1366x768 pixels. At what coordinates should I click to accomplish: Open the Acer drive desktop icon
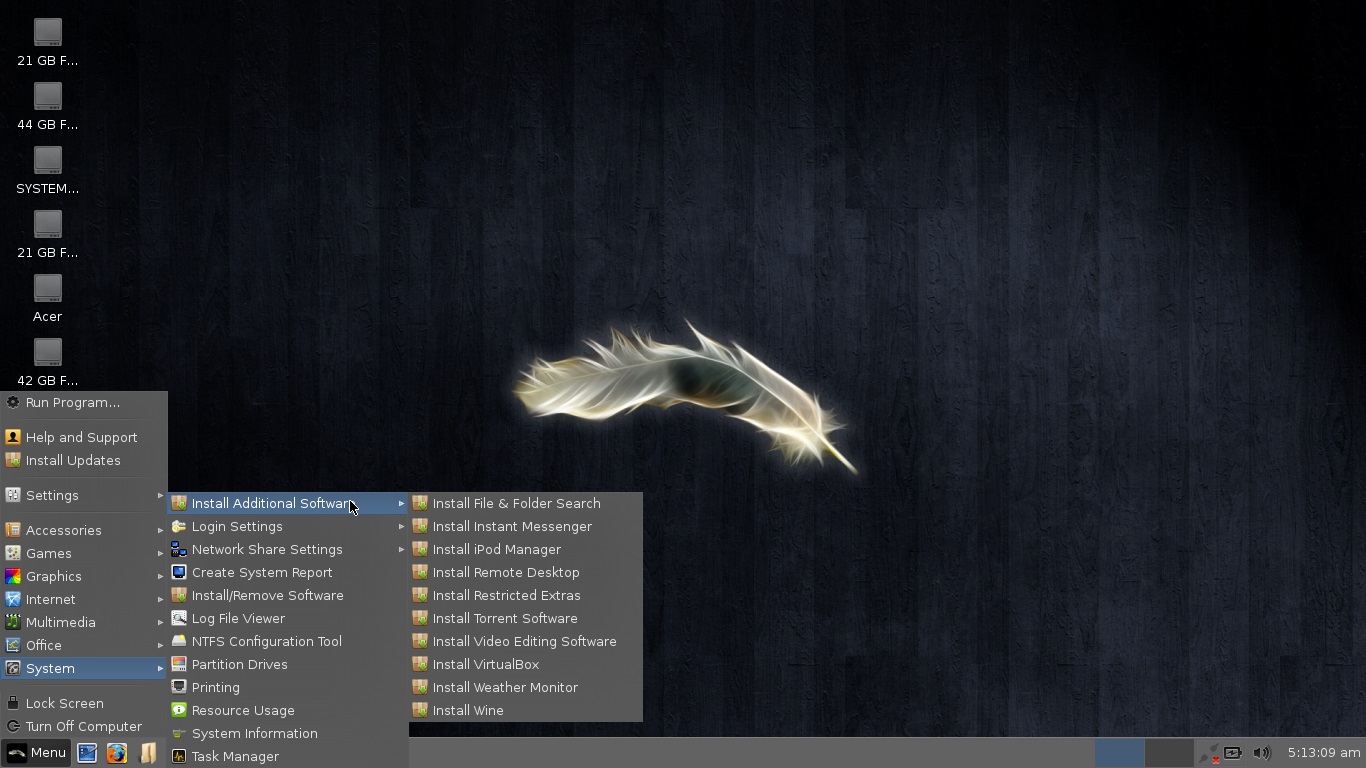point(47,298)
